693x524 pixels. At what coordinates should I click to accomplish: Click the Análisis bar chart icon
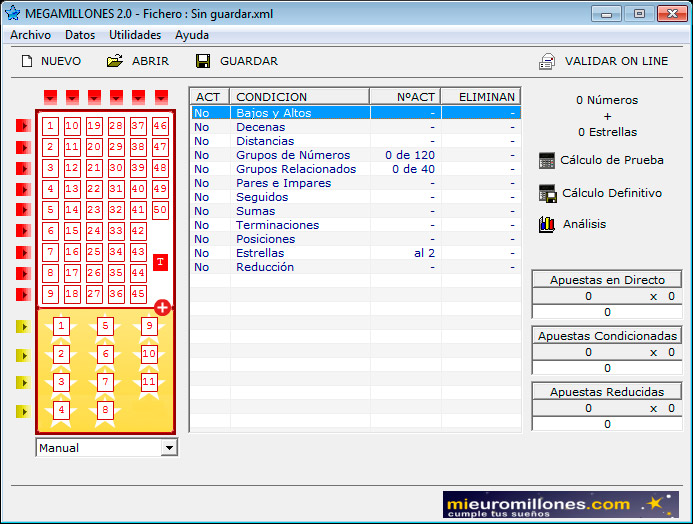pyautogui.click(x=547, y=224)
